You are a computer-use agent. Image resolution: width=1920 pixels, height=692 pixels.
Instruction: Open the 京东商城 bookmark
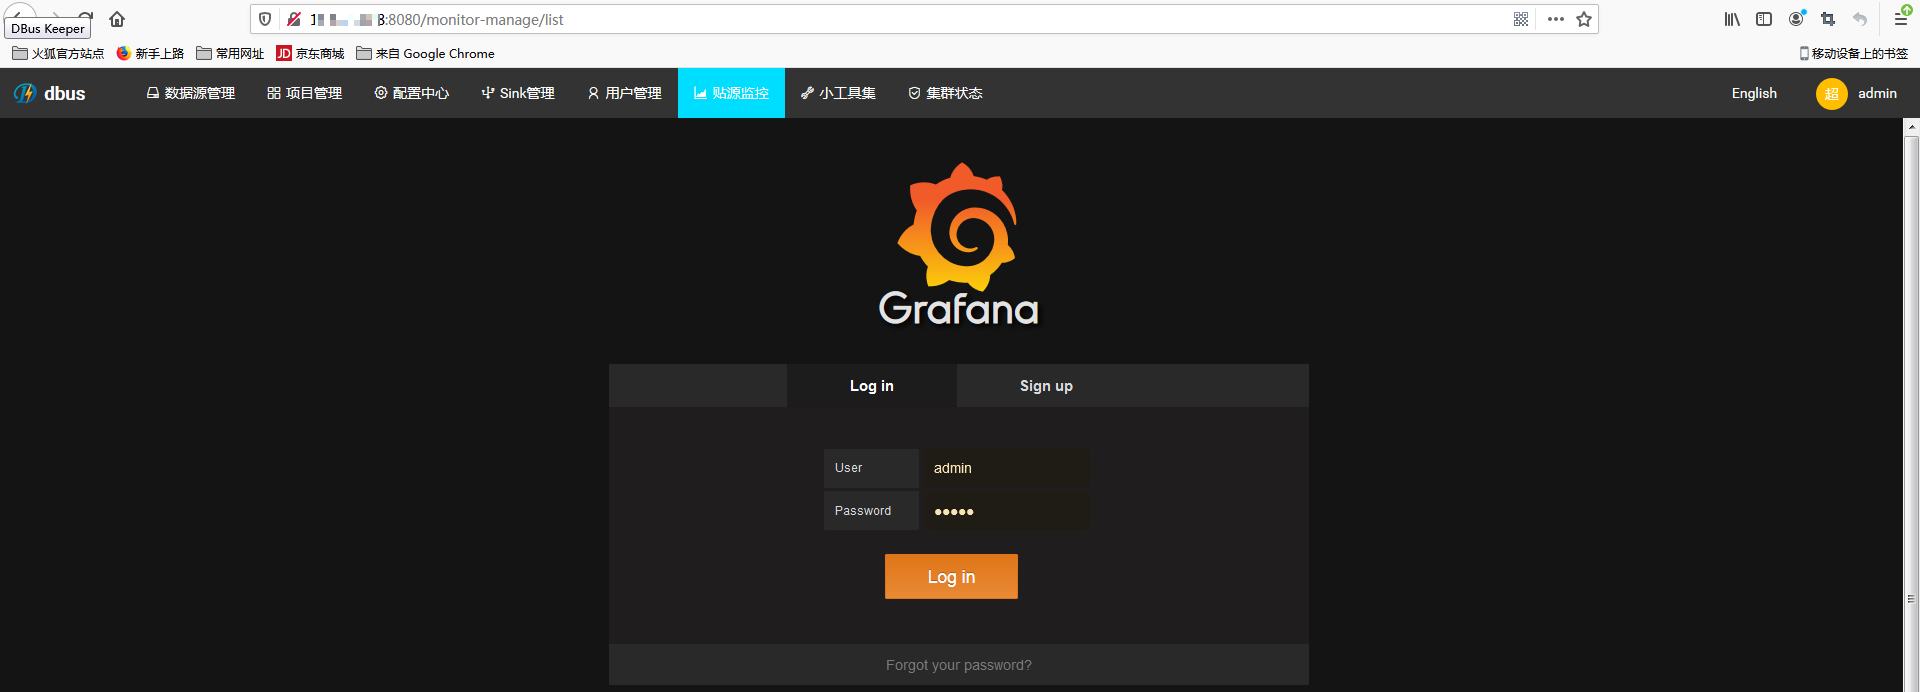pyautogui.click(x=310, y=53)
